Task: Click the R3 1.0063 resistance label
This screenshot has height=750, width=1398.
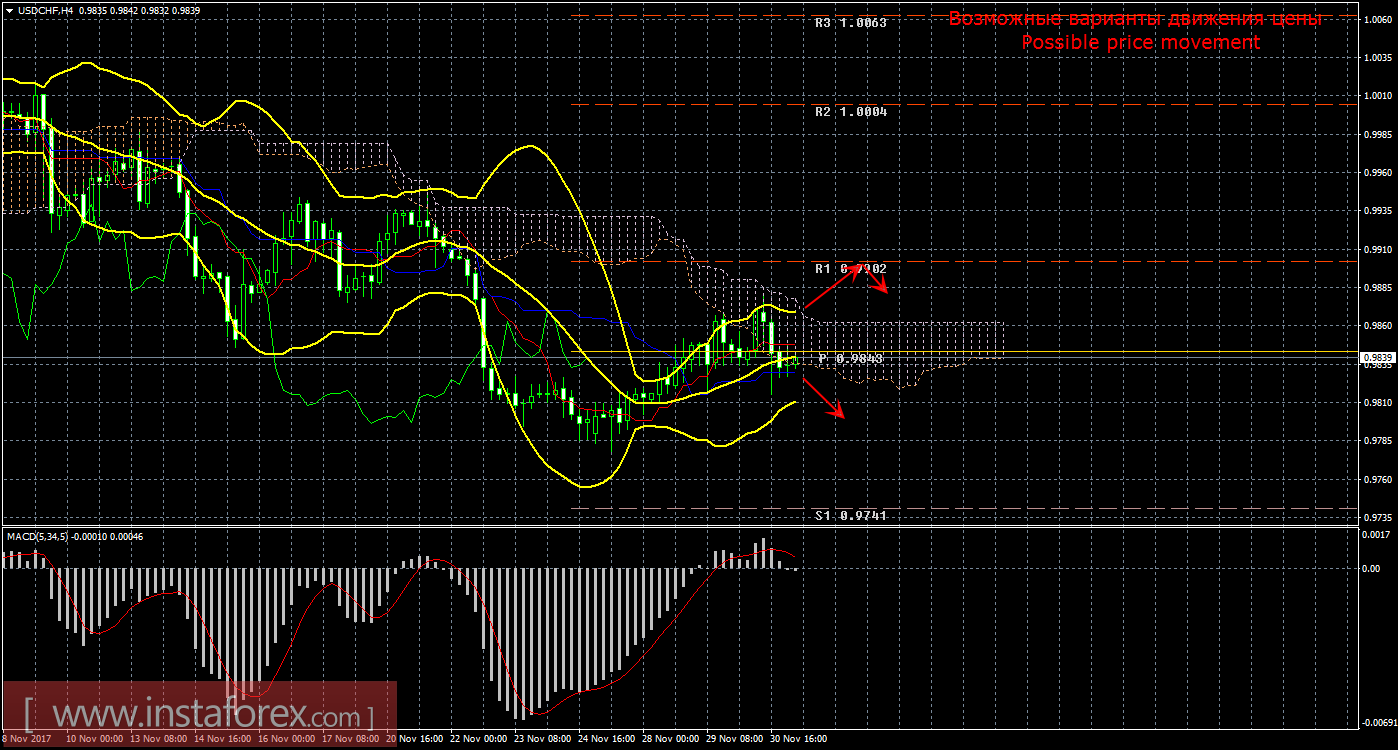Action: pyautogui.click(x=850, y=22)
